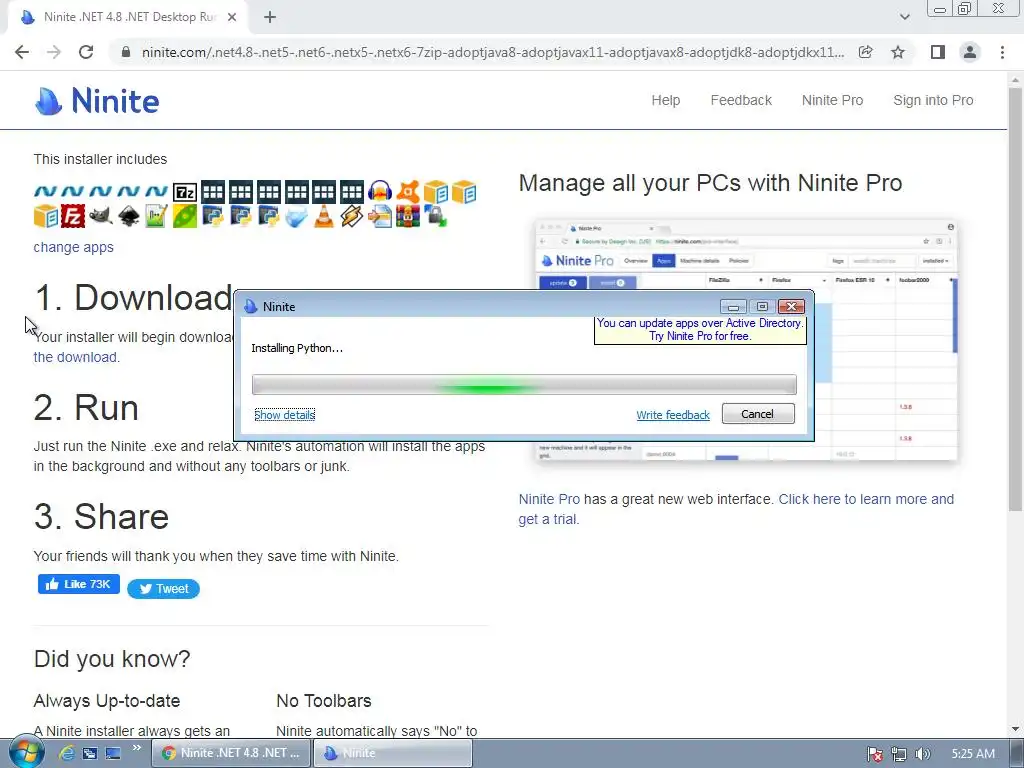
Task: Click the '3. Share' heading
Action: (101, 517)
